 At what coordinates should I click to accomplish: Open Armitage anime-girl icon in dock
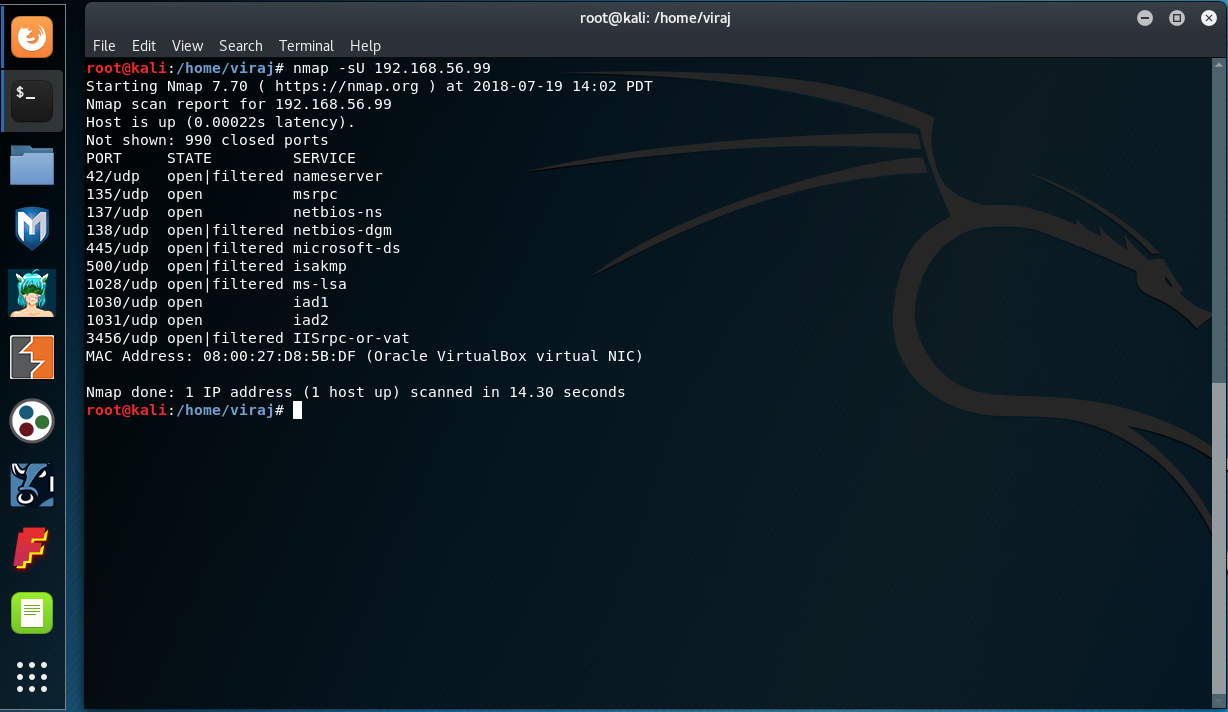click(32, 293)
